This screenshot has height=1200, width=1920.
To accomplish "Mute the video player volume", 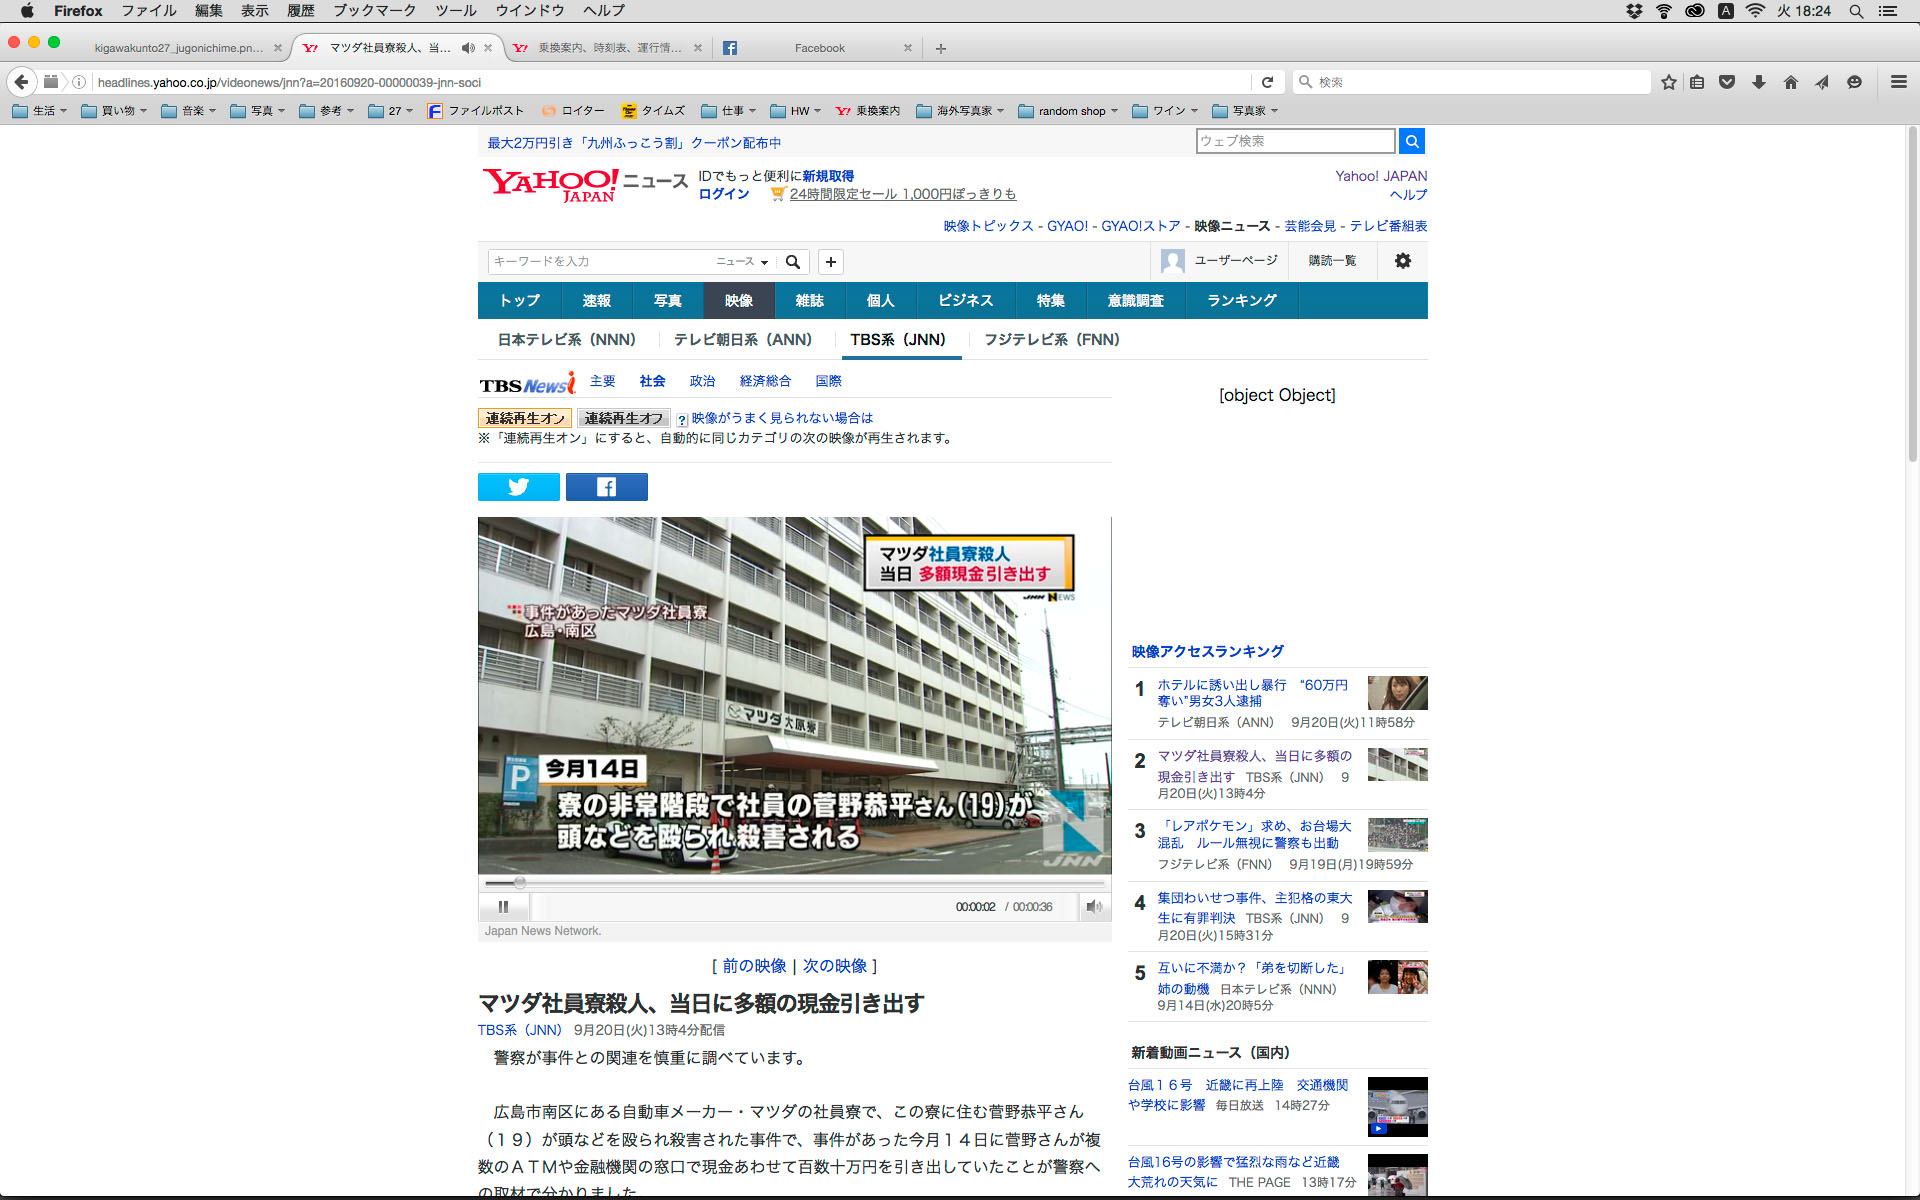I will pyautogui.click(x=1094, y=907).
